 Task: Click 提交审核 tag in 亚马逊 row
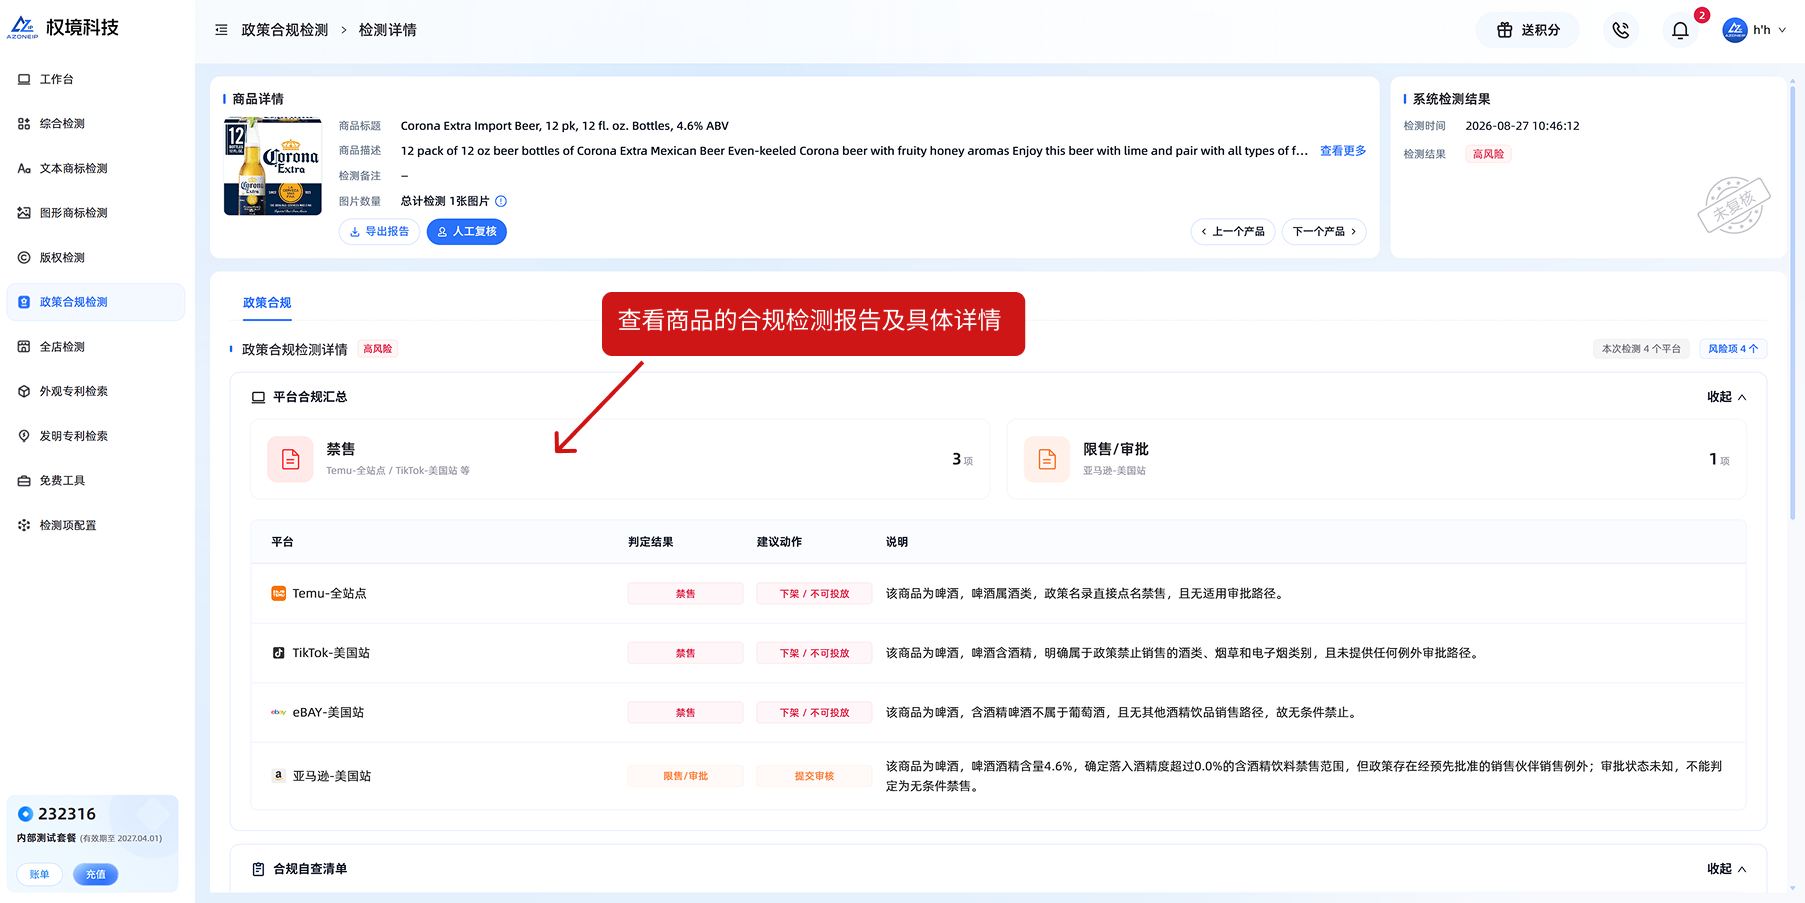(x=814, y=776)
